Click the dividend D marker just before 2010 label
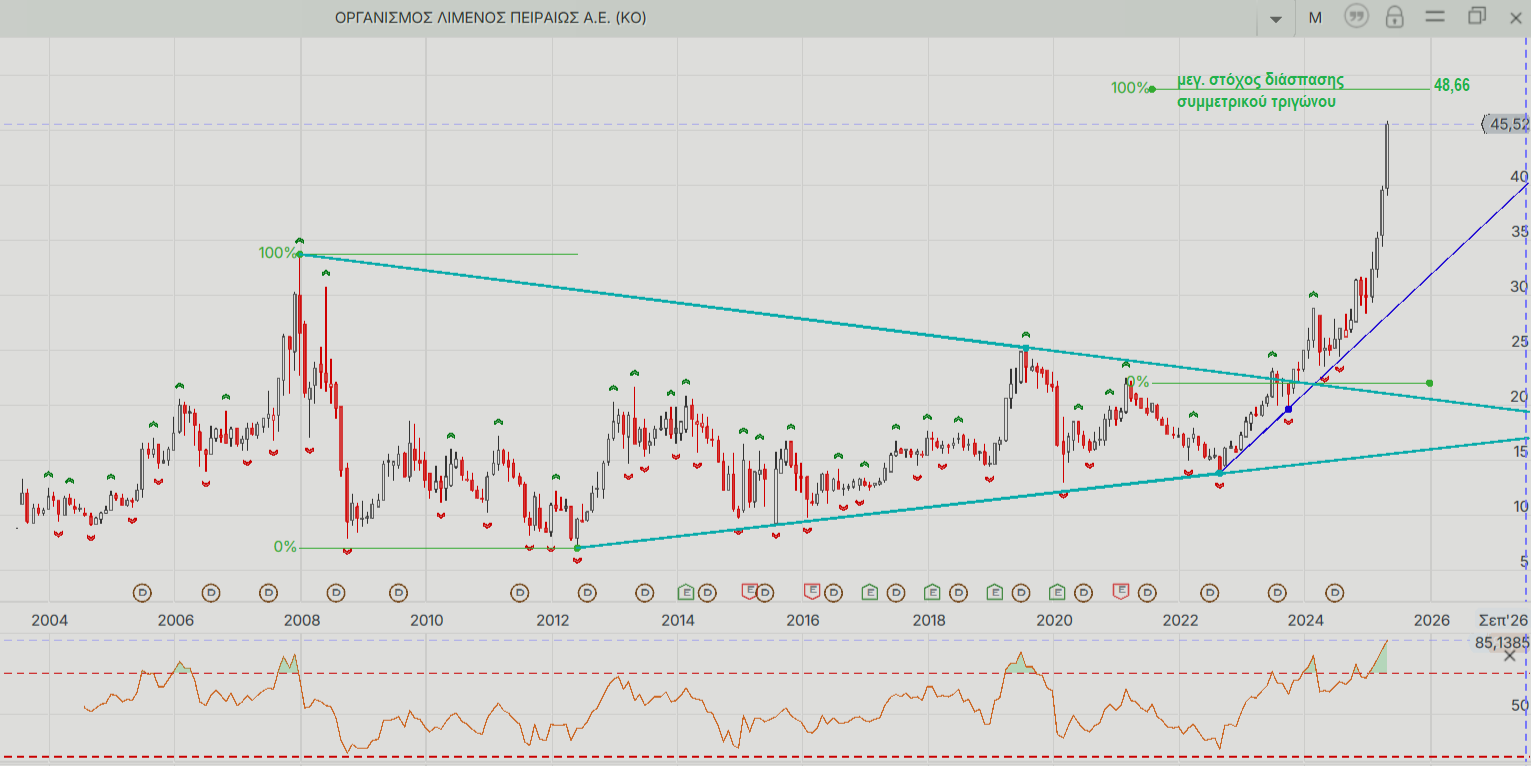Screen dimensions: 1531x766 pos(398,593)
